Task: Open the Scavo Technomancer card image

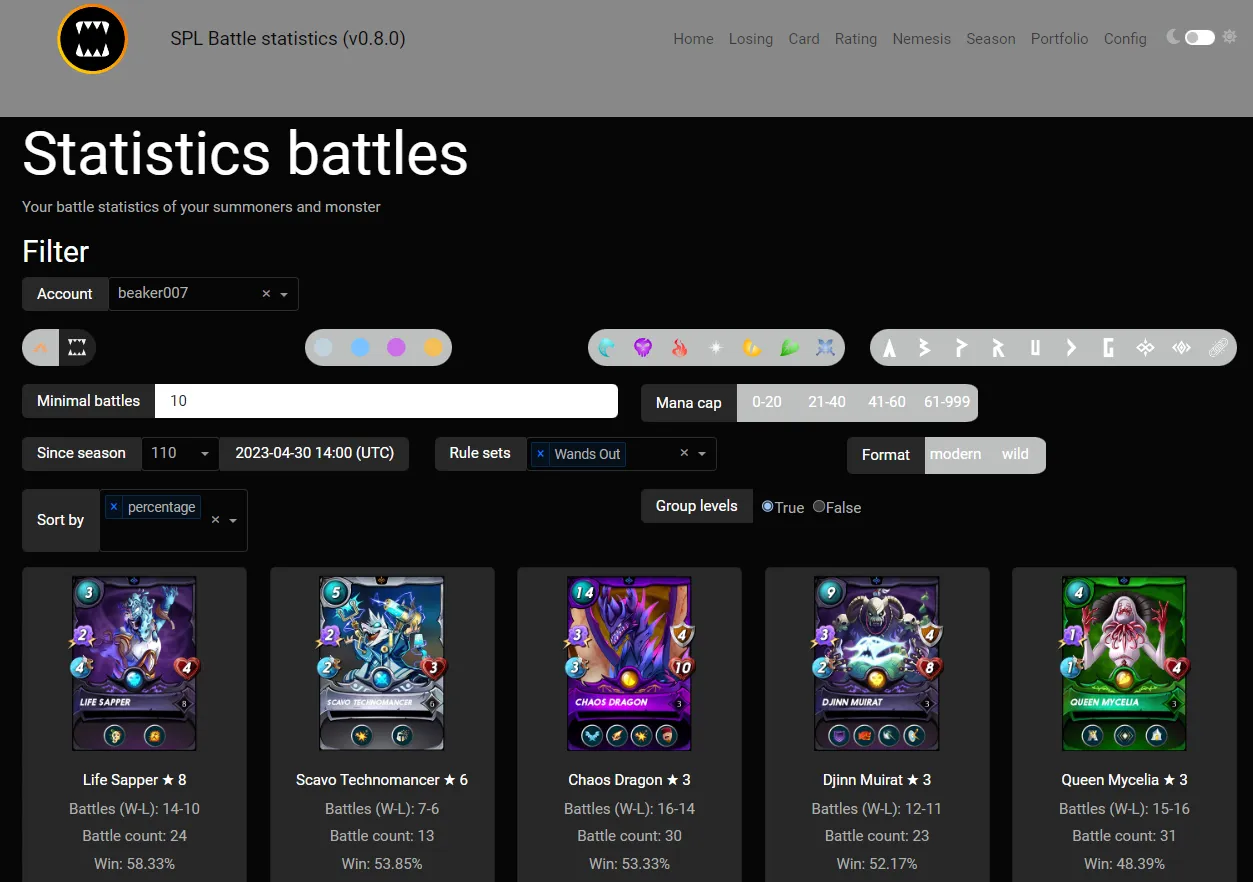Action: click(x=382, y=663)
